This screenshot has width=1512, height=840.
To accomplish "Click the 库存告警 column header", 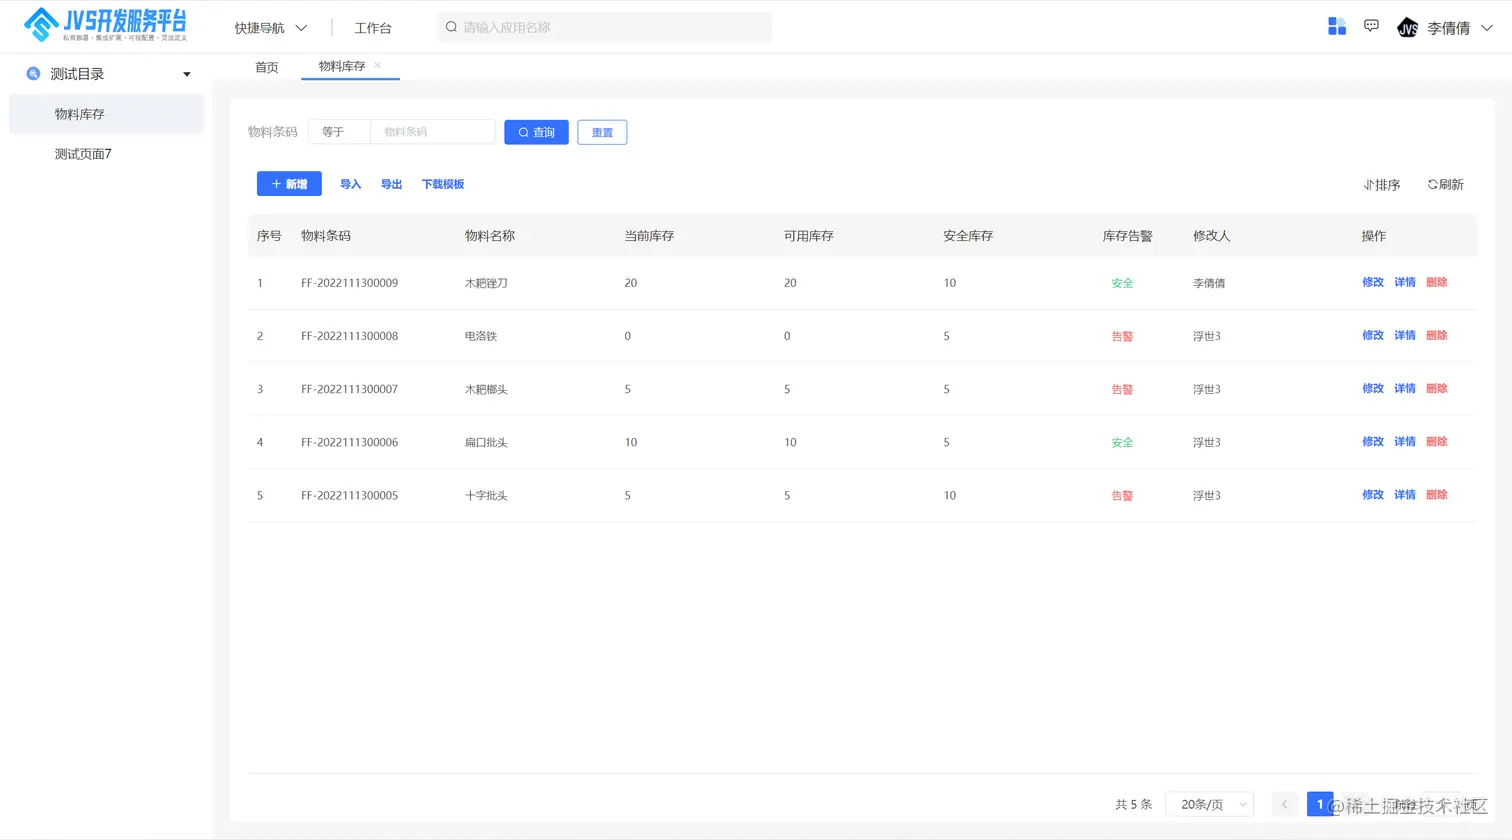I will (x=1127, y=236).
